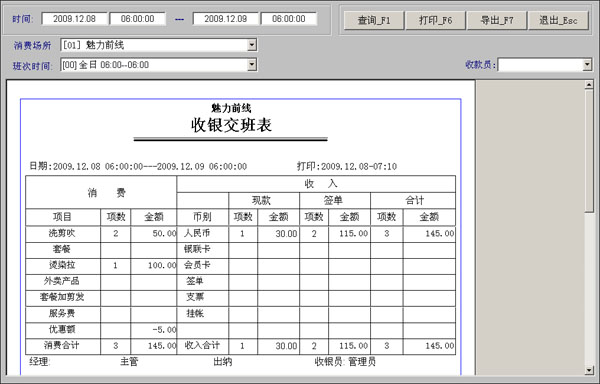Image resolution: width=600 pixels, height=384 pixels.
Task: Open the 收款员 cashier dropdown arrow
Action: point(587,65)
